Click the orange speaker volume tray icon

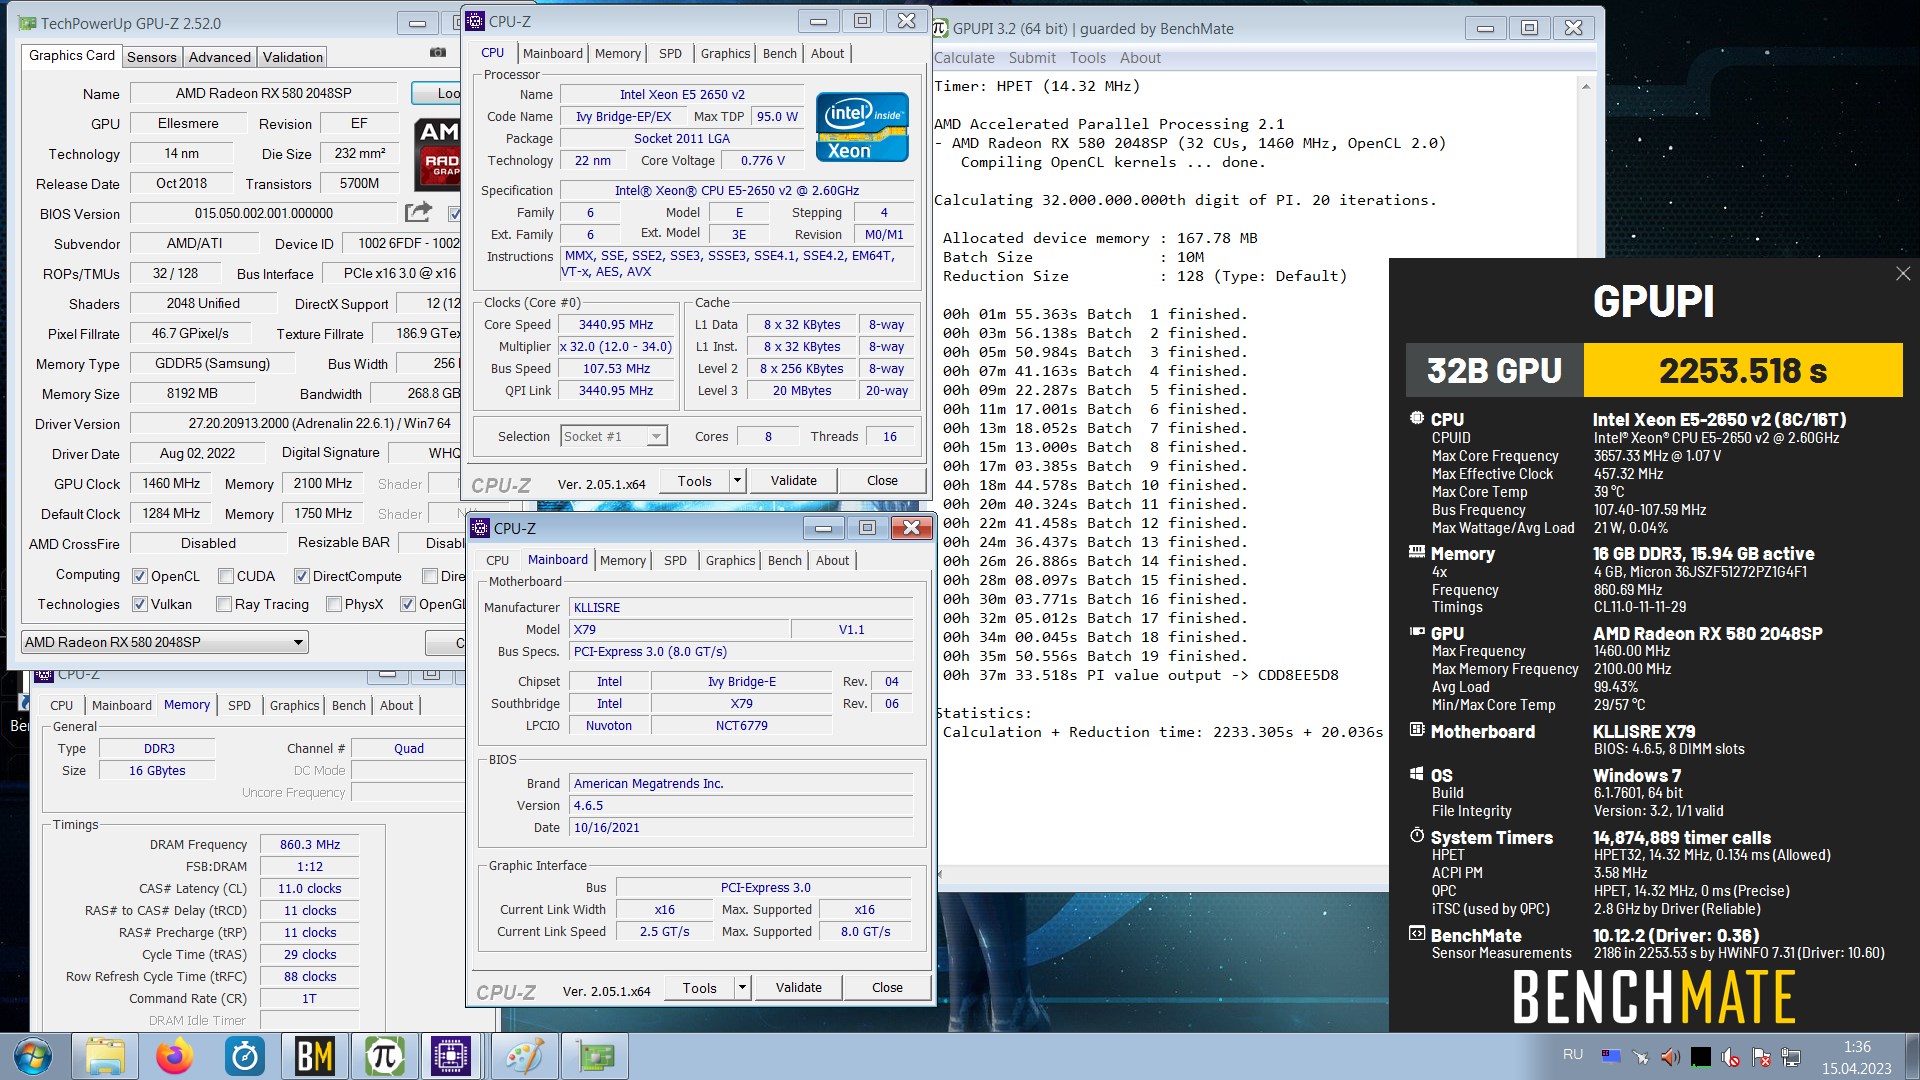[x=1670, y=1056]
